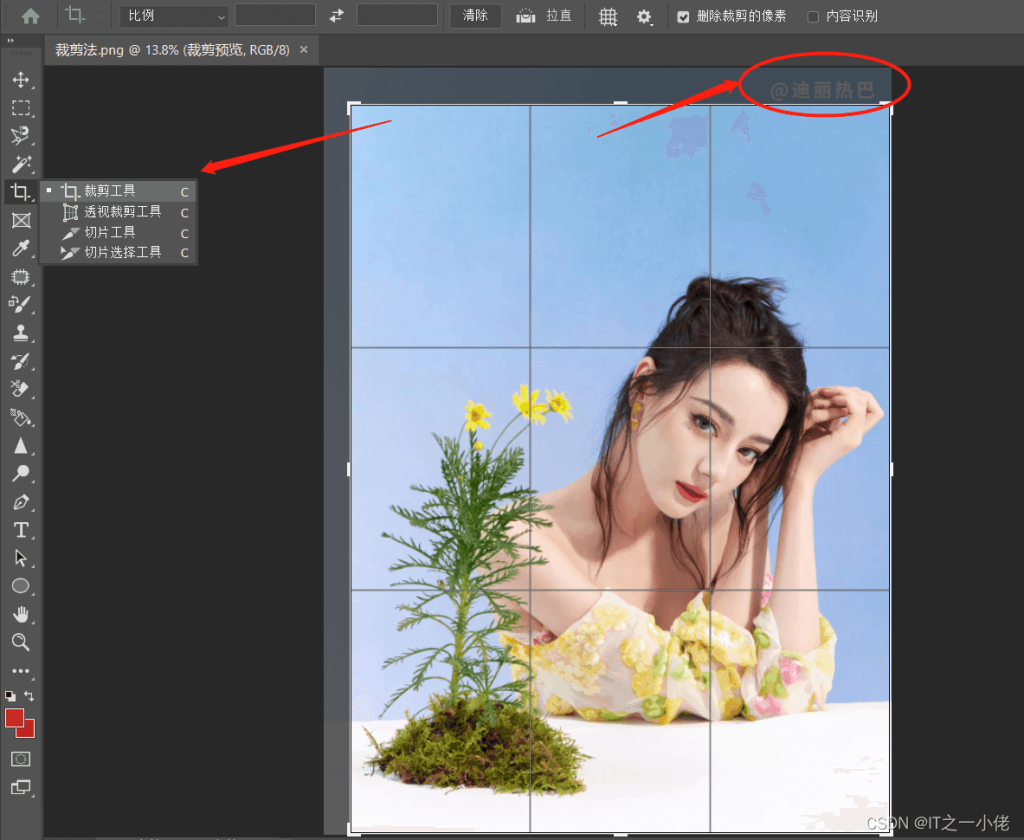This screenshot has width=1024, height=840.
Task: Select the Eyedropper tool
Action: [20, 248]
